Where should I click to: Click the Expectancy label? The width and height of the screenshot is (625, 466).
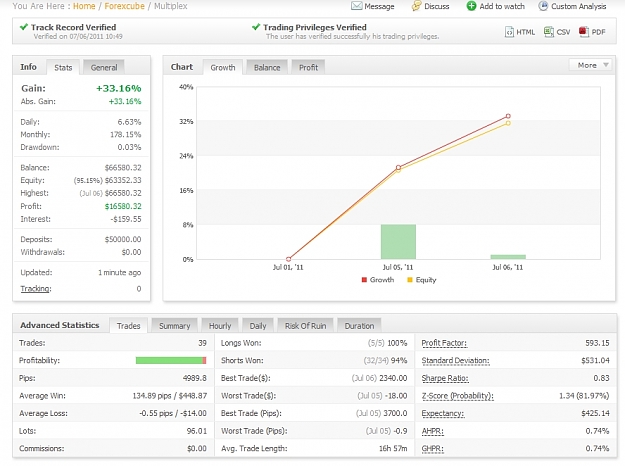[443, 413]
